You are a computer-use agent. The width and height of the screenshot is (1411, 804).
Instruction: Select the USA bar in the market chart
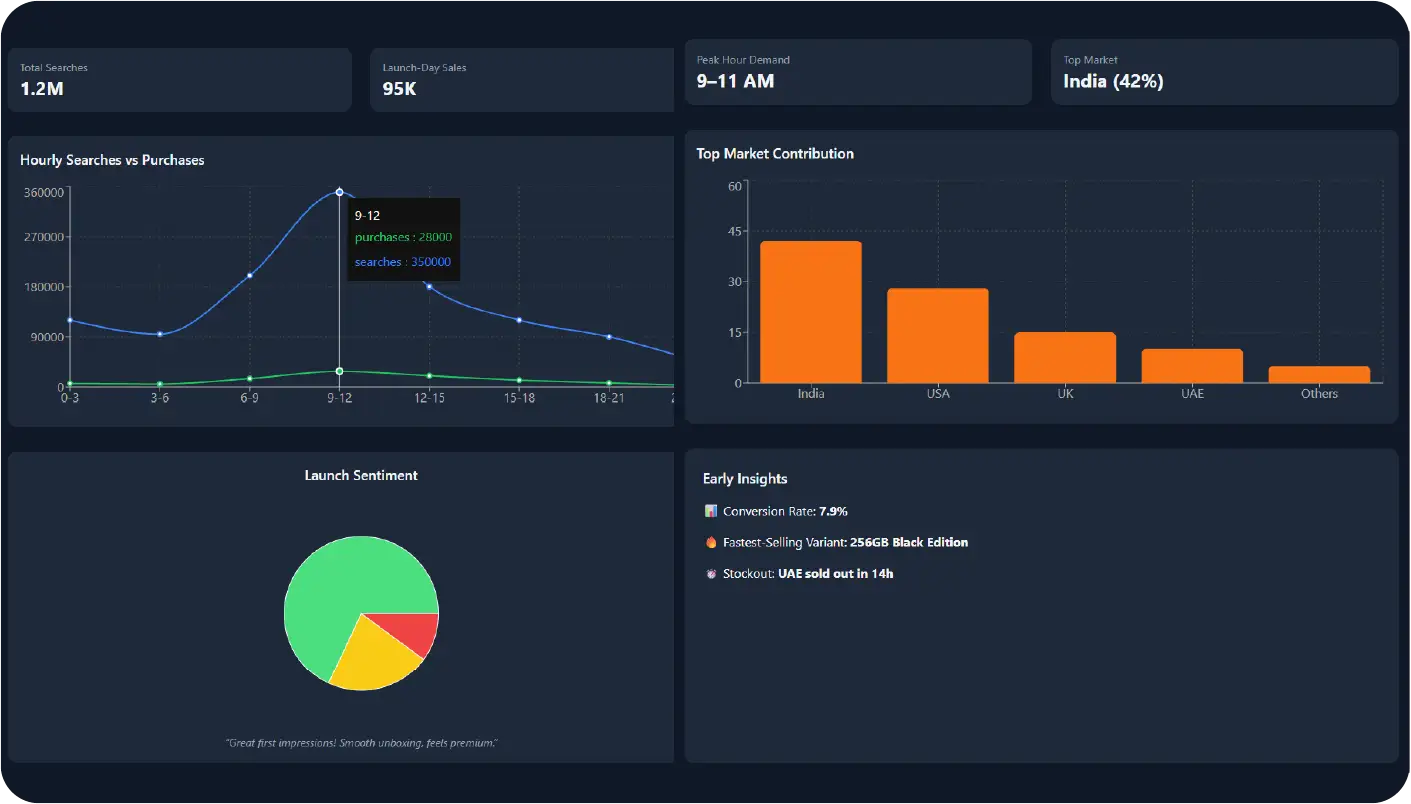pos(937,335)
